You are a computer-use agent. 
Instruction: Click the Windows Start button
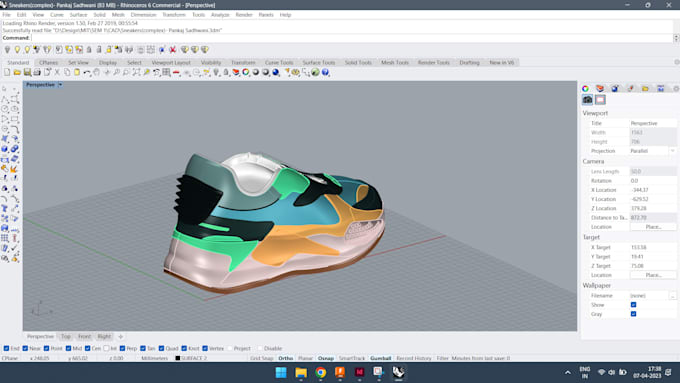tap(281, 372)
